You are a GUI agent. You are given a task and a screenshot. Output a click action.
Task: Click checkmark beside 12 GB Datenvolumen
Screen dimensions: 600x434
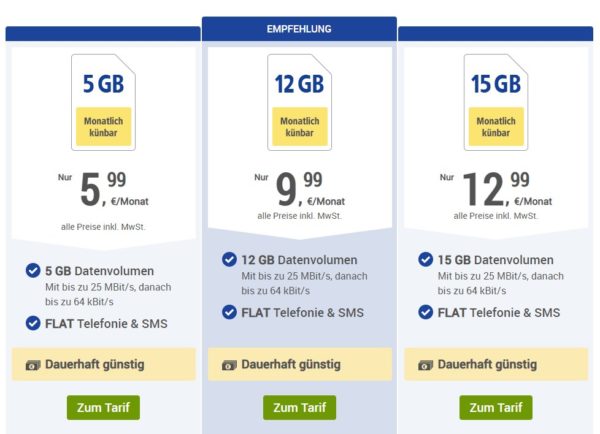point(229,260)
